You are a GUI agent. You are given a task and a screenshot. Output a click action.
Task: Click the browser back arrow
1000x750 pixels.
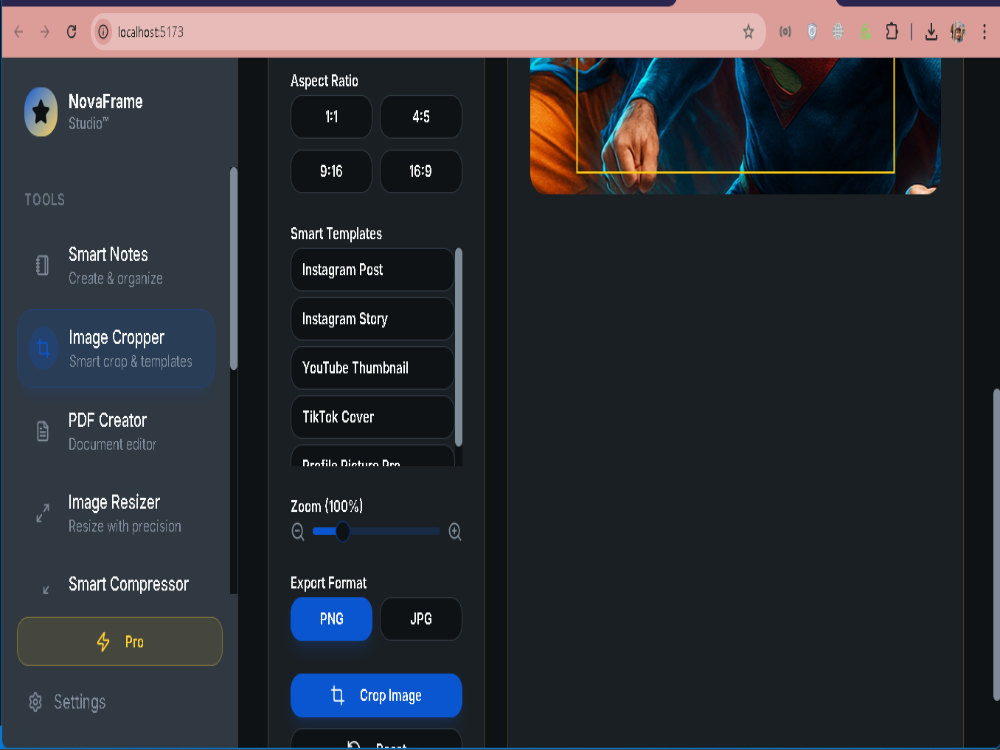[x=18, y=32]
